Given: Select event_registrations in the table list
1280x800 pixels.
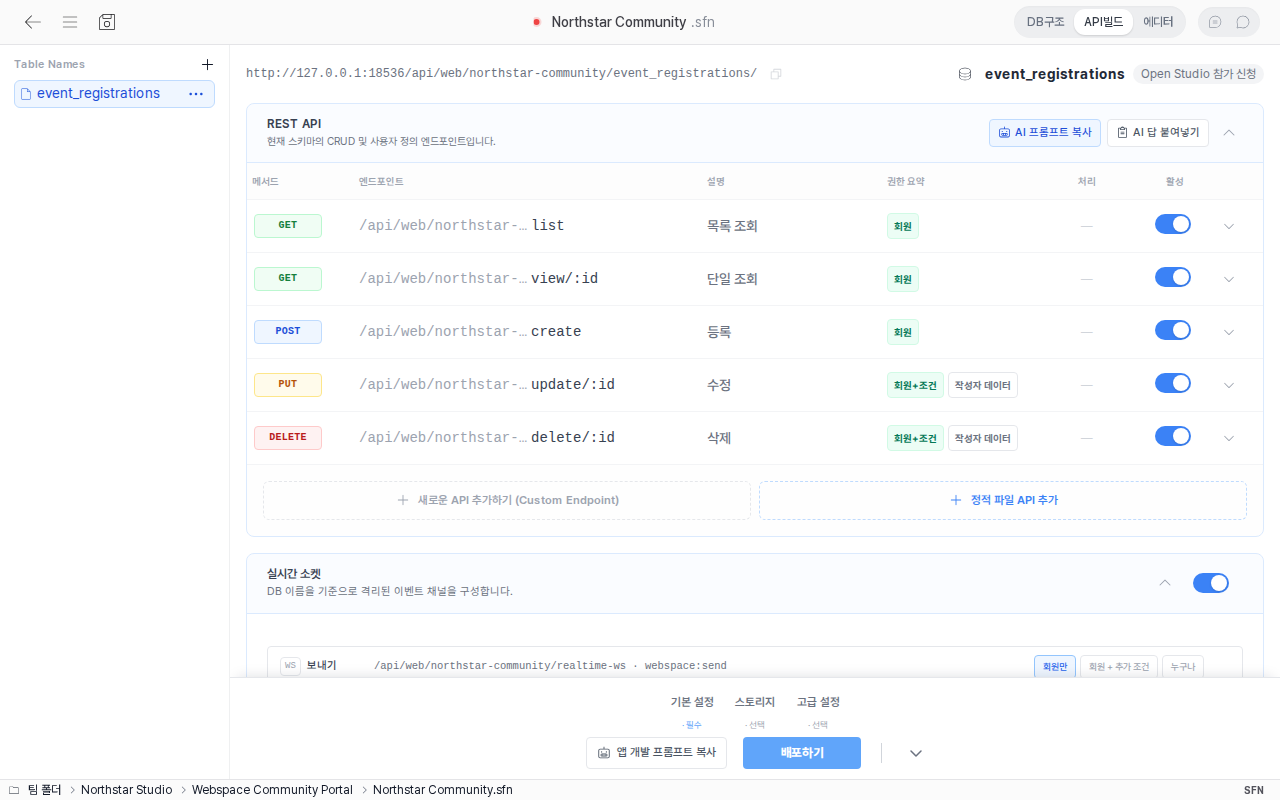Looking at the screenshot, I should [114, 94].
